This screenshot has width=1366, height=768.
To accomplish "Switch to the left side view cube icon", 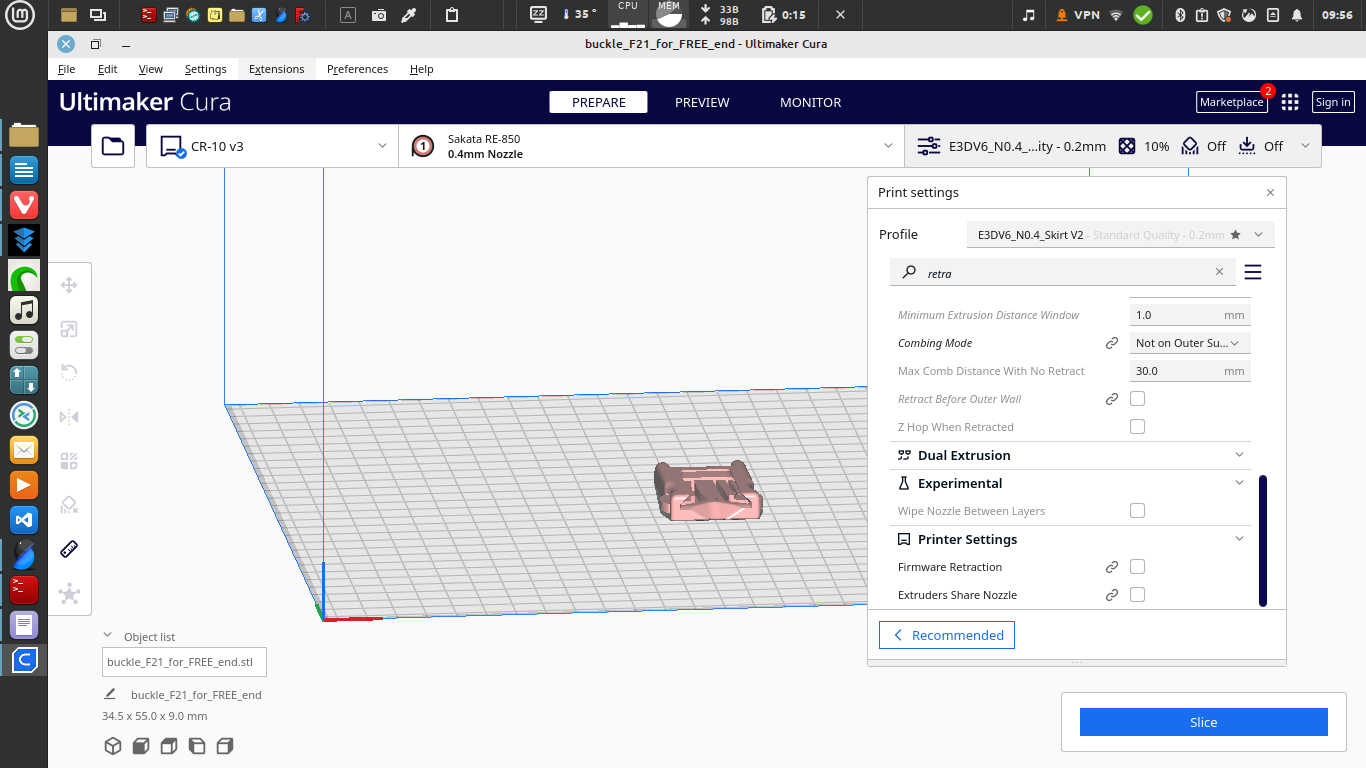I will [197, 746].
